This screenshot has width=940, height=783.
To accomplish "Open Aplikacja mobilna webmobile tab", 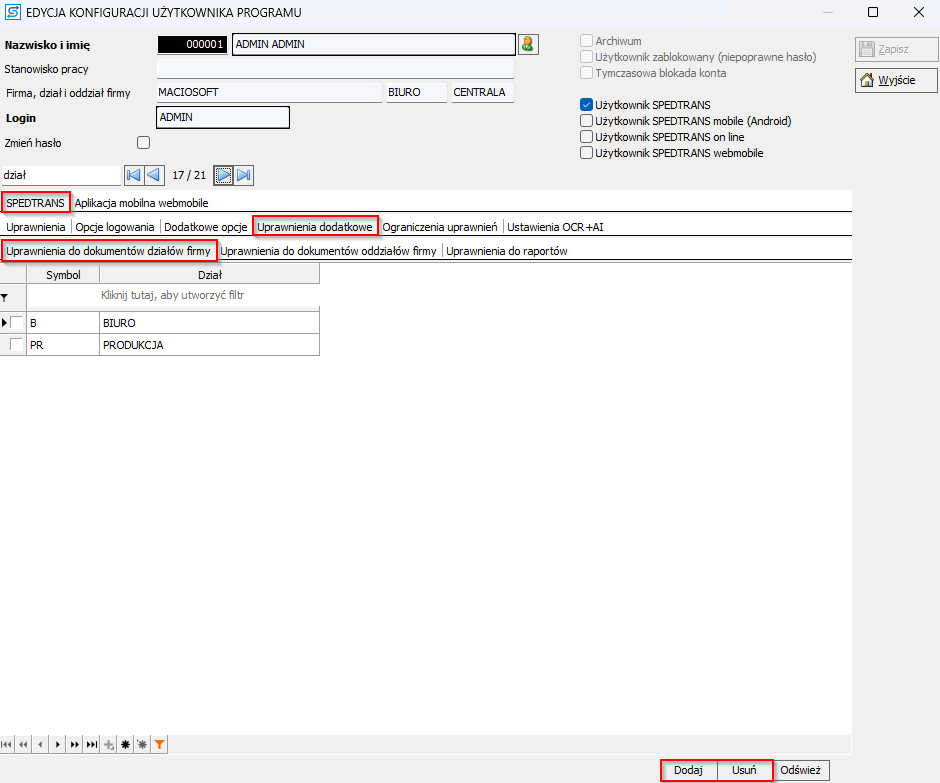I will [x=141, y=203].
